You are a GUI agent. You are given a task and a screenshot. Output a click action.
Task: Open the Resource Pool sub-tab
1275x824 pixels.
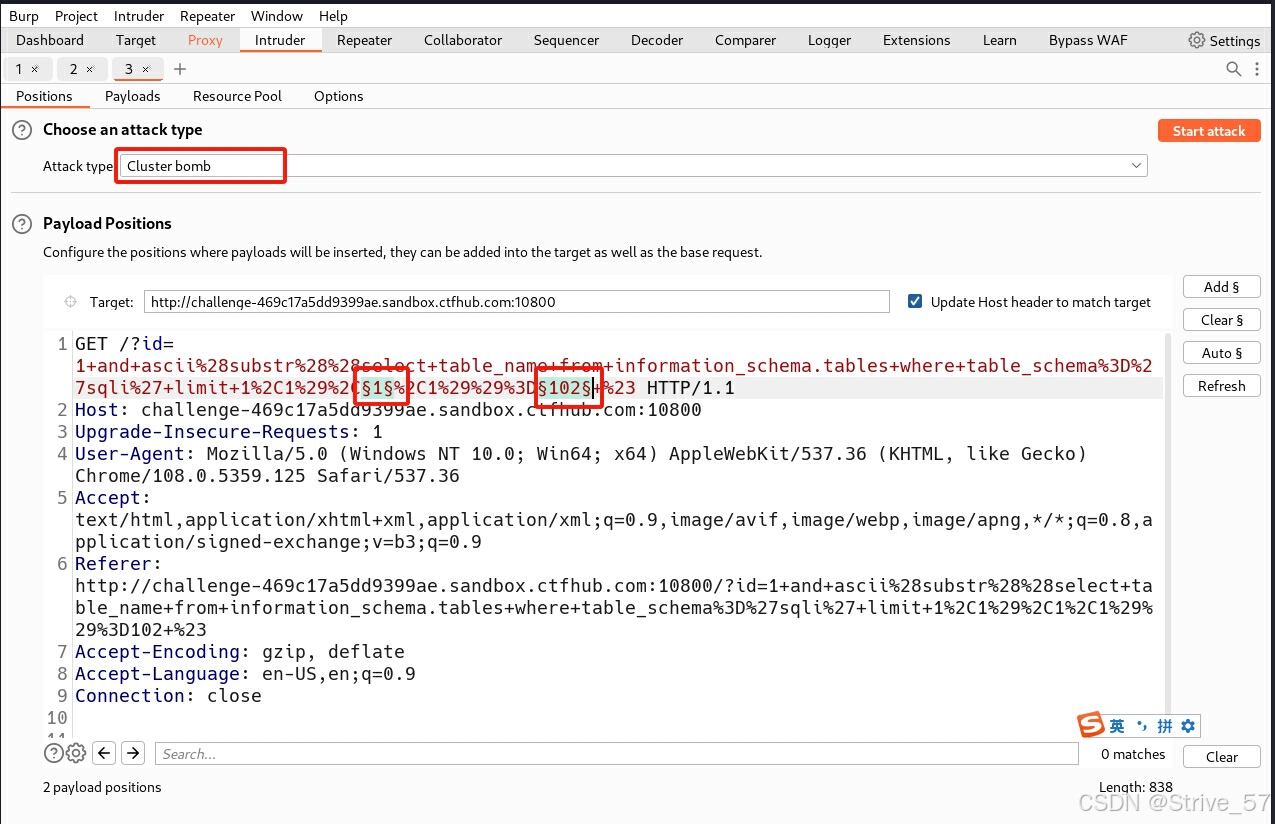click(x=237, y=96)
